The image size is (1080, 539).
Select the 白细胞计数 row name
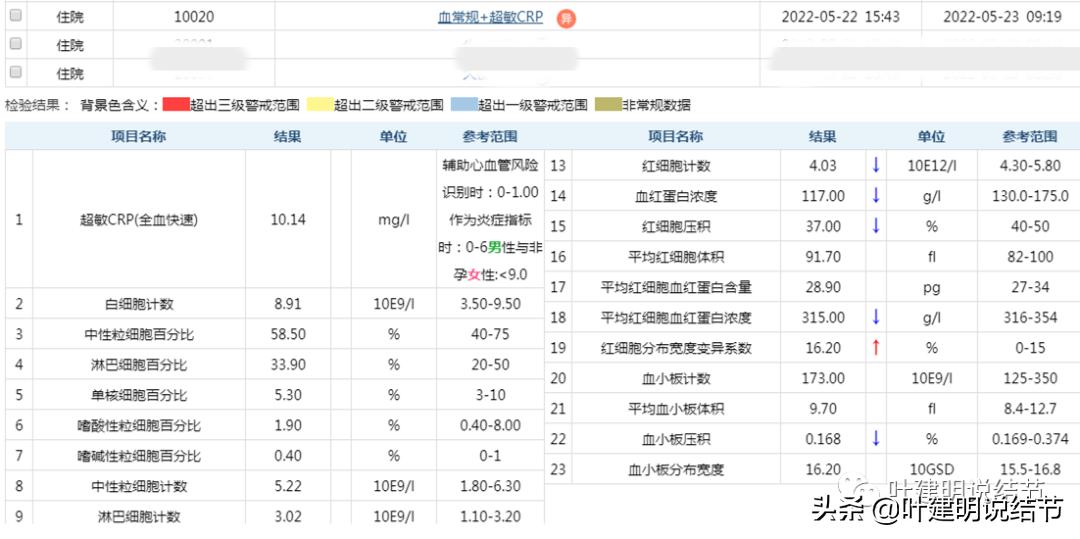tap(138, 304)
